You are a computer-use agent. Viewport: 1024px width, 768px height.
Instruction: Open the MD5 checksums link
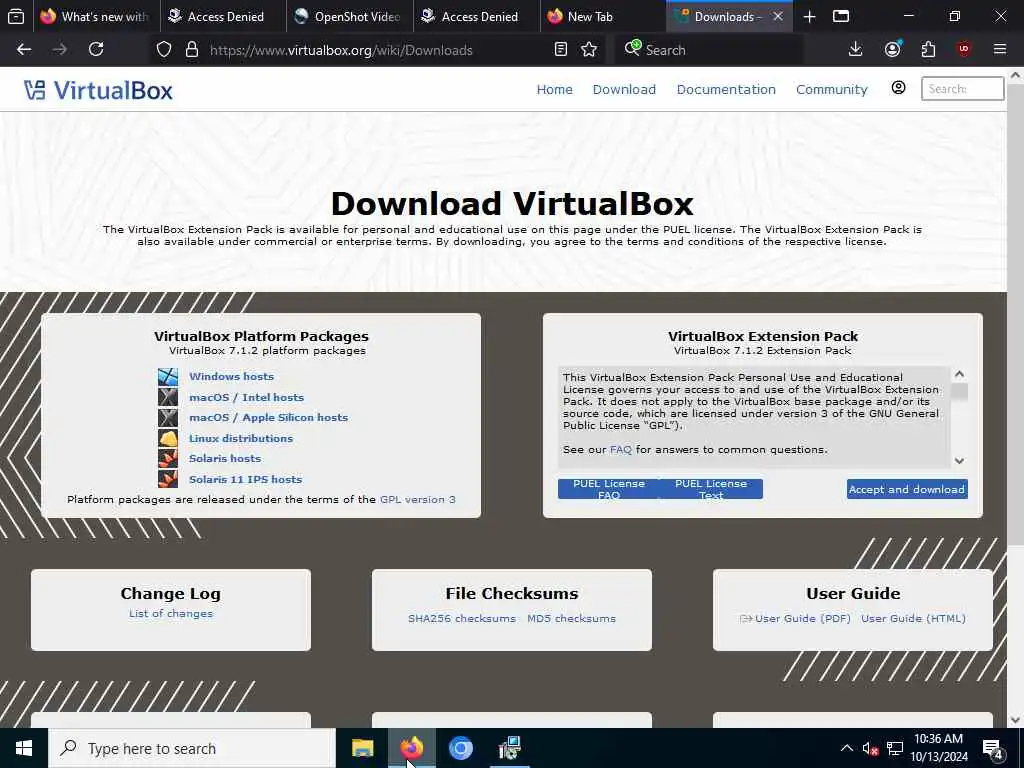[571, 618]
